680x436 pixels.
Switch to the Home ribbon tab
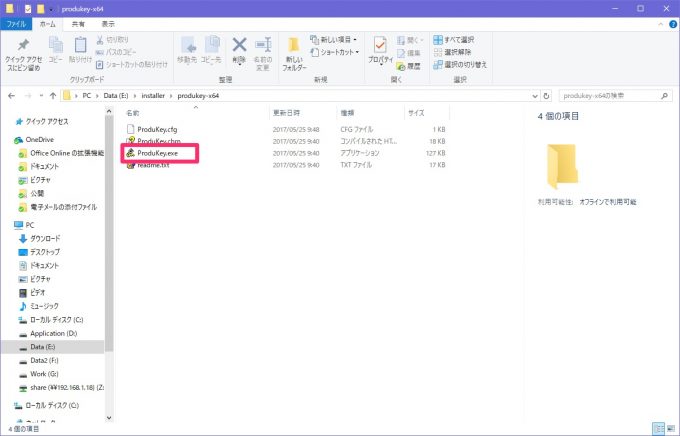[x=47, y=24]
